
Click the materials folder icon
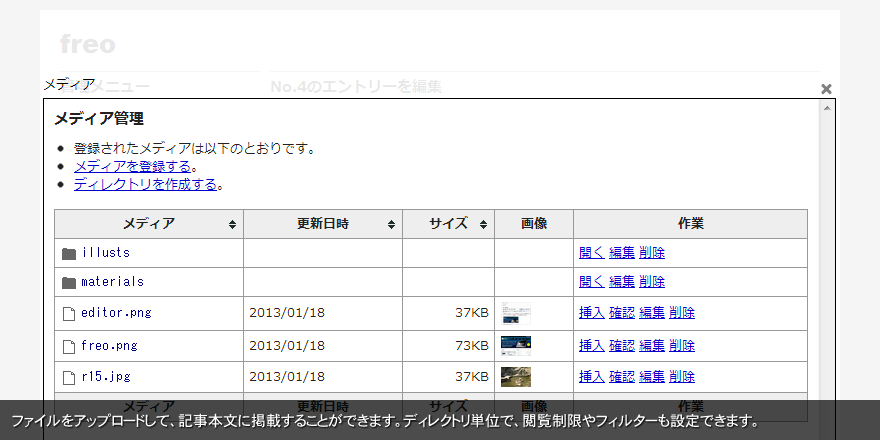click(x=69, y=282)
